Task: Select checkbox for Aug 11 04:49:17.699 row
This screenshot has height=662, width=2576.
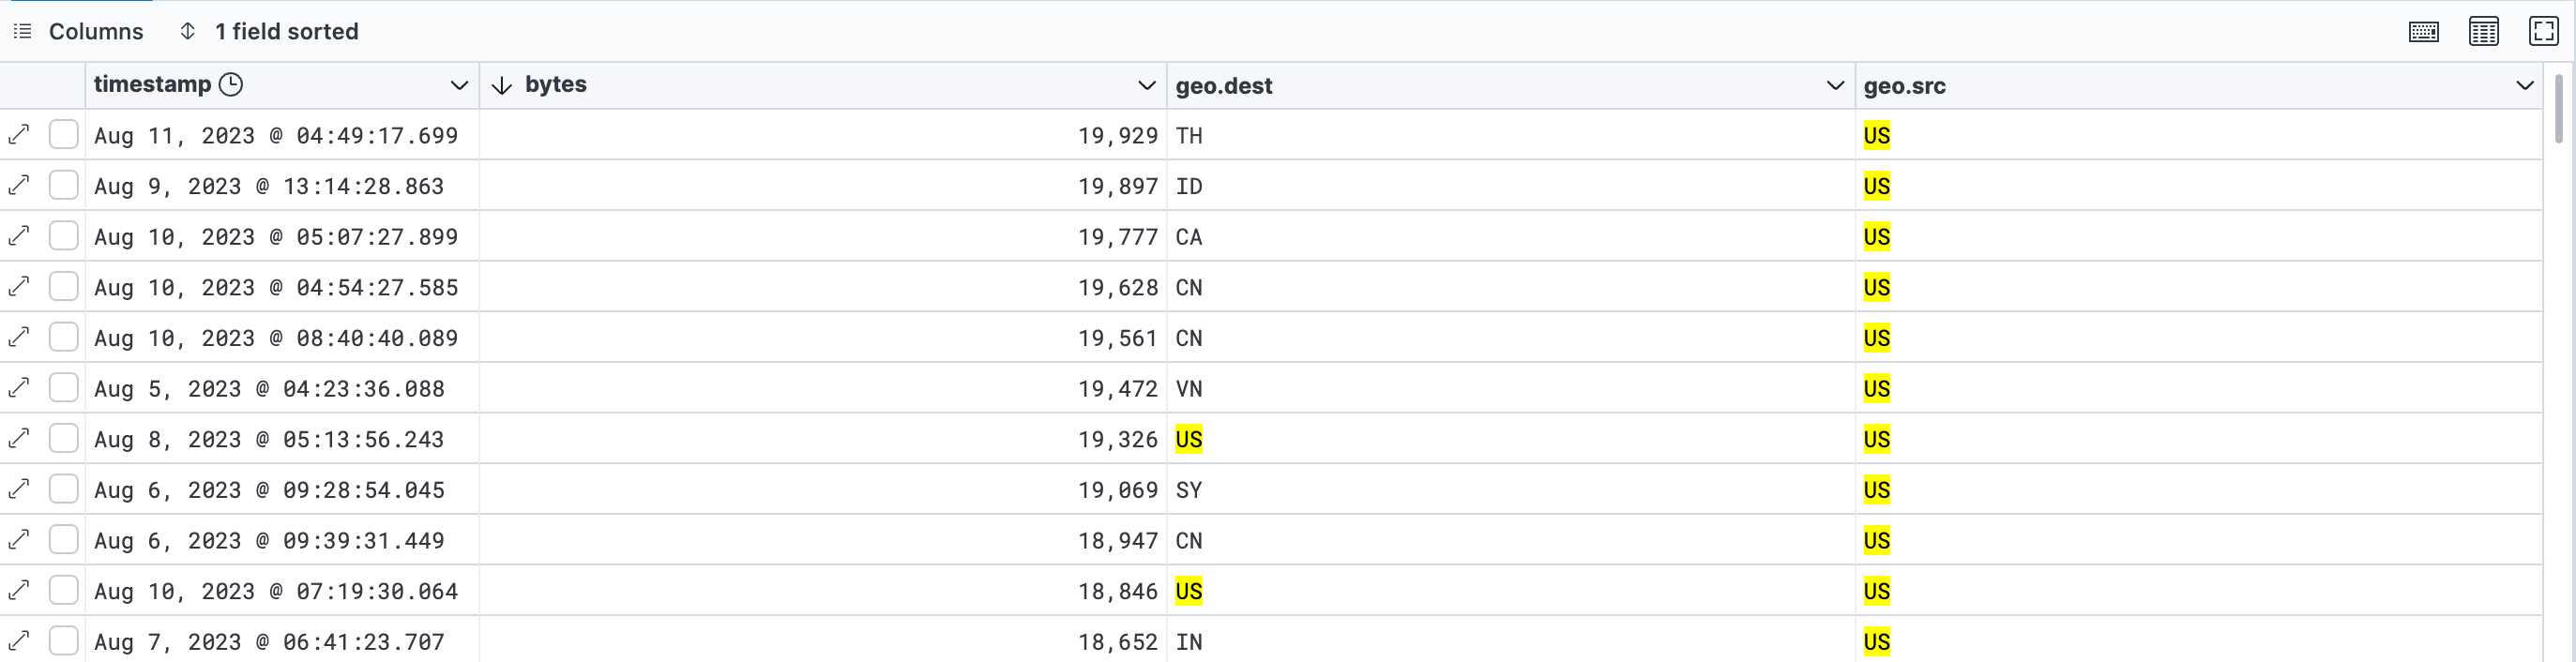Action: pyautogui.click(x=64, y=135)
